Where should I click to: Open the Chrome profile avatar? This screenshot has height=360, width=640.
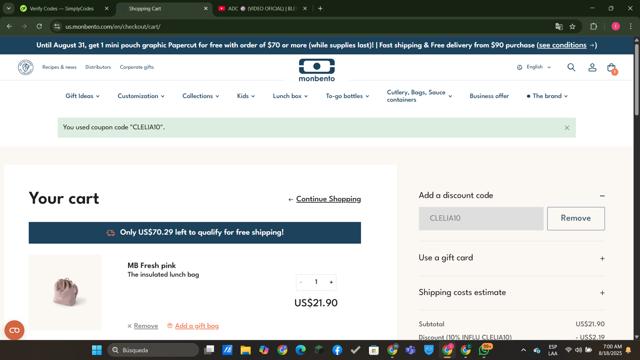(616, 27)
